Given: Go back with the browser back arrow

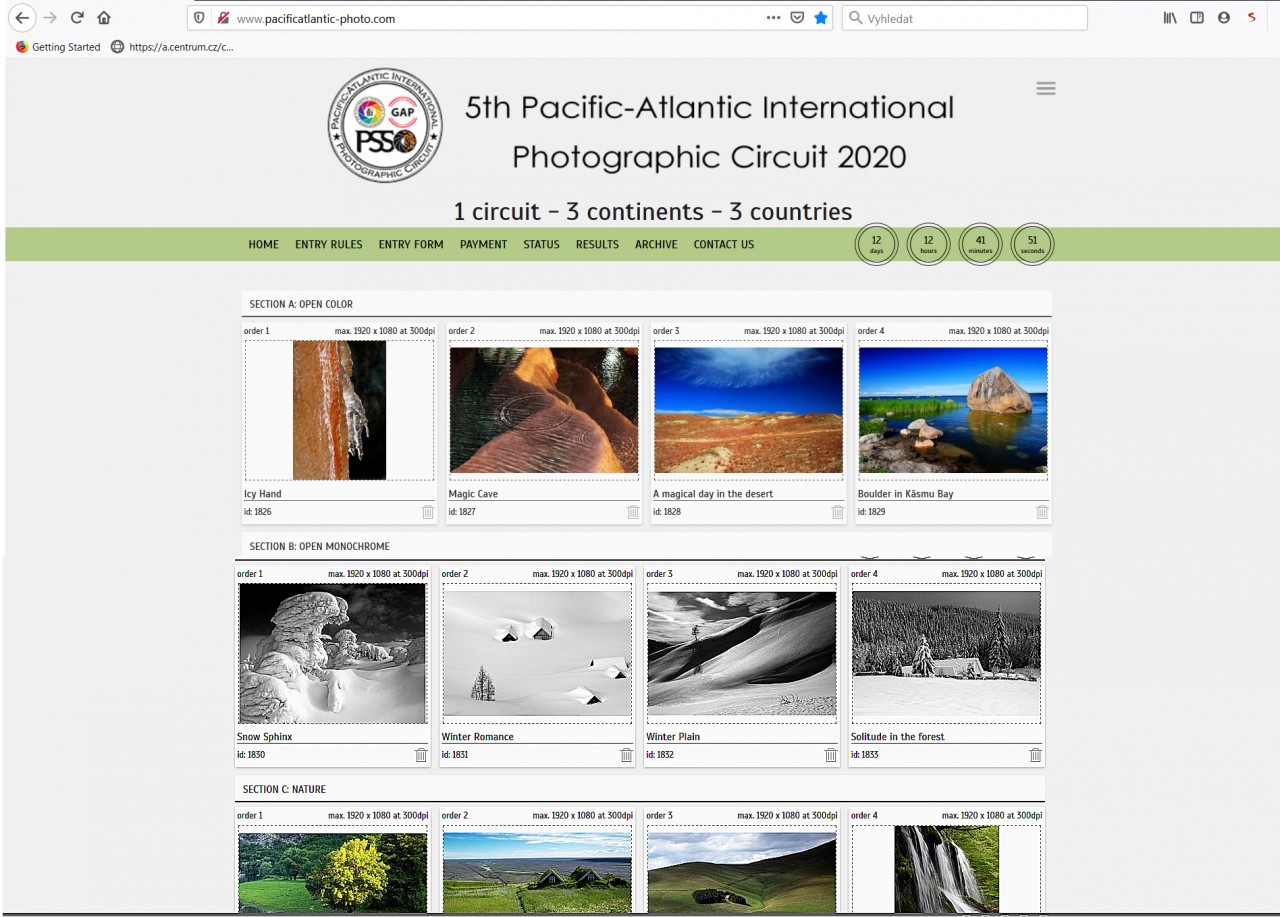Looking at the screenshot, I should (21, 17).
